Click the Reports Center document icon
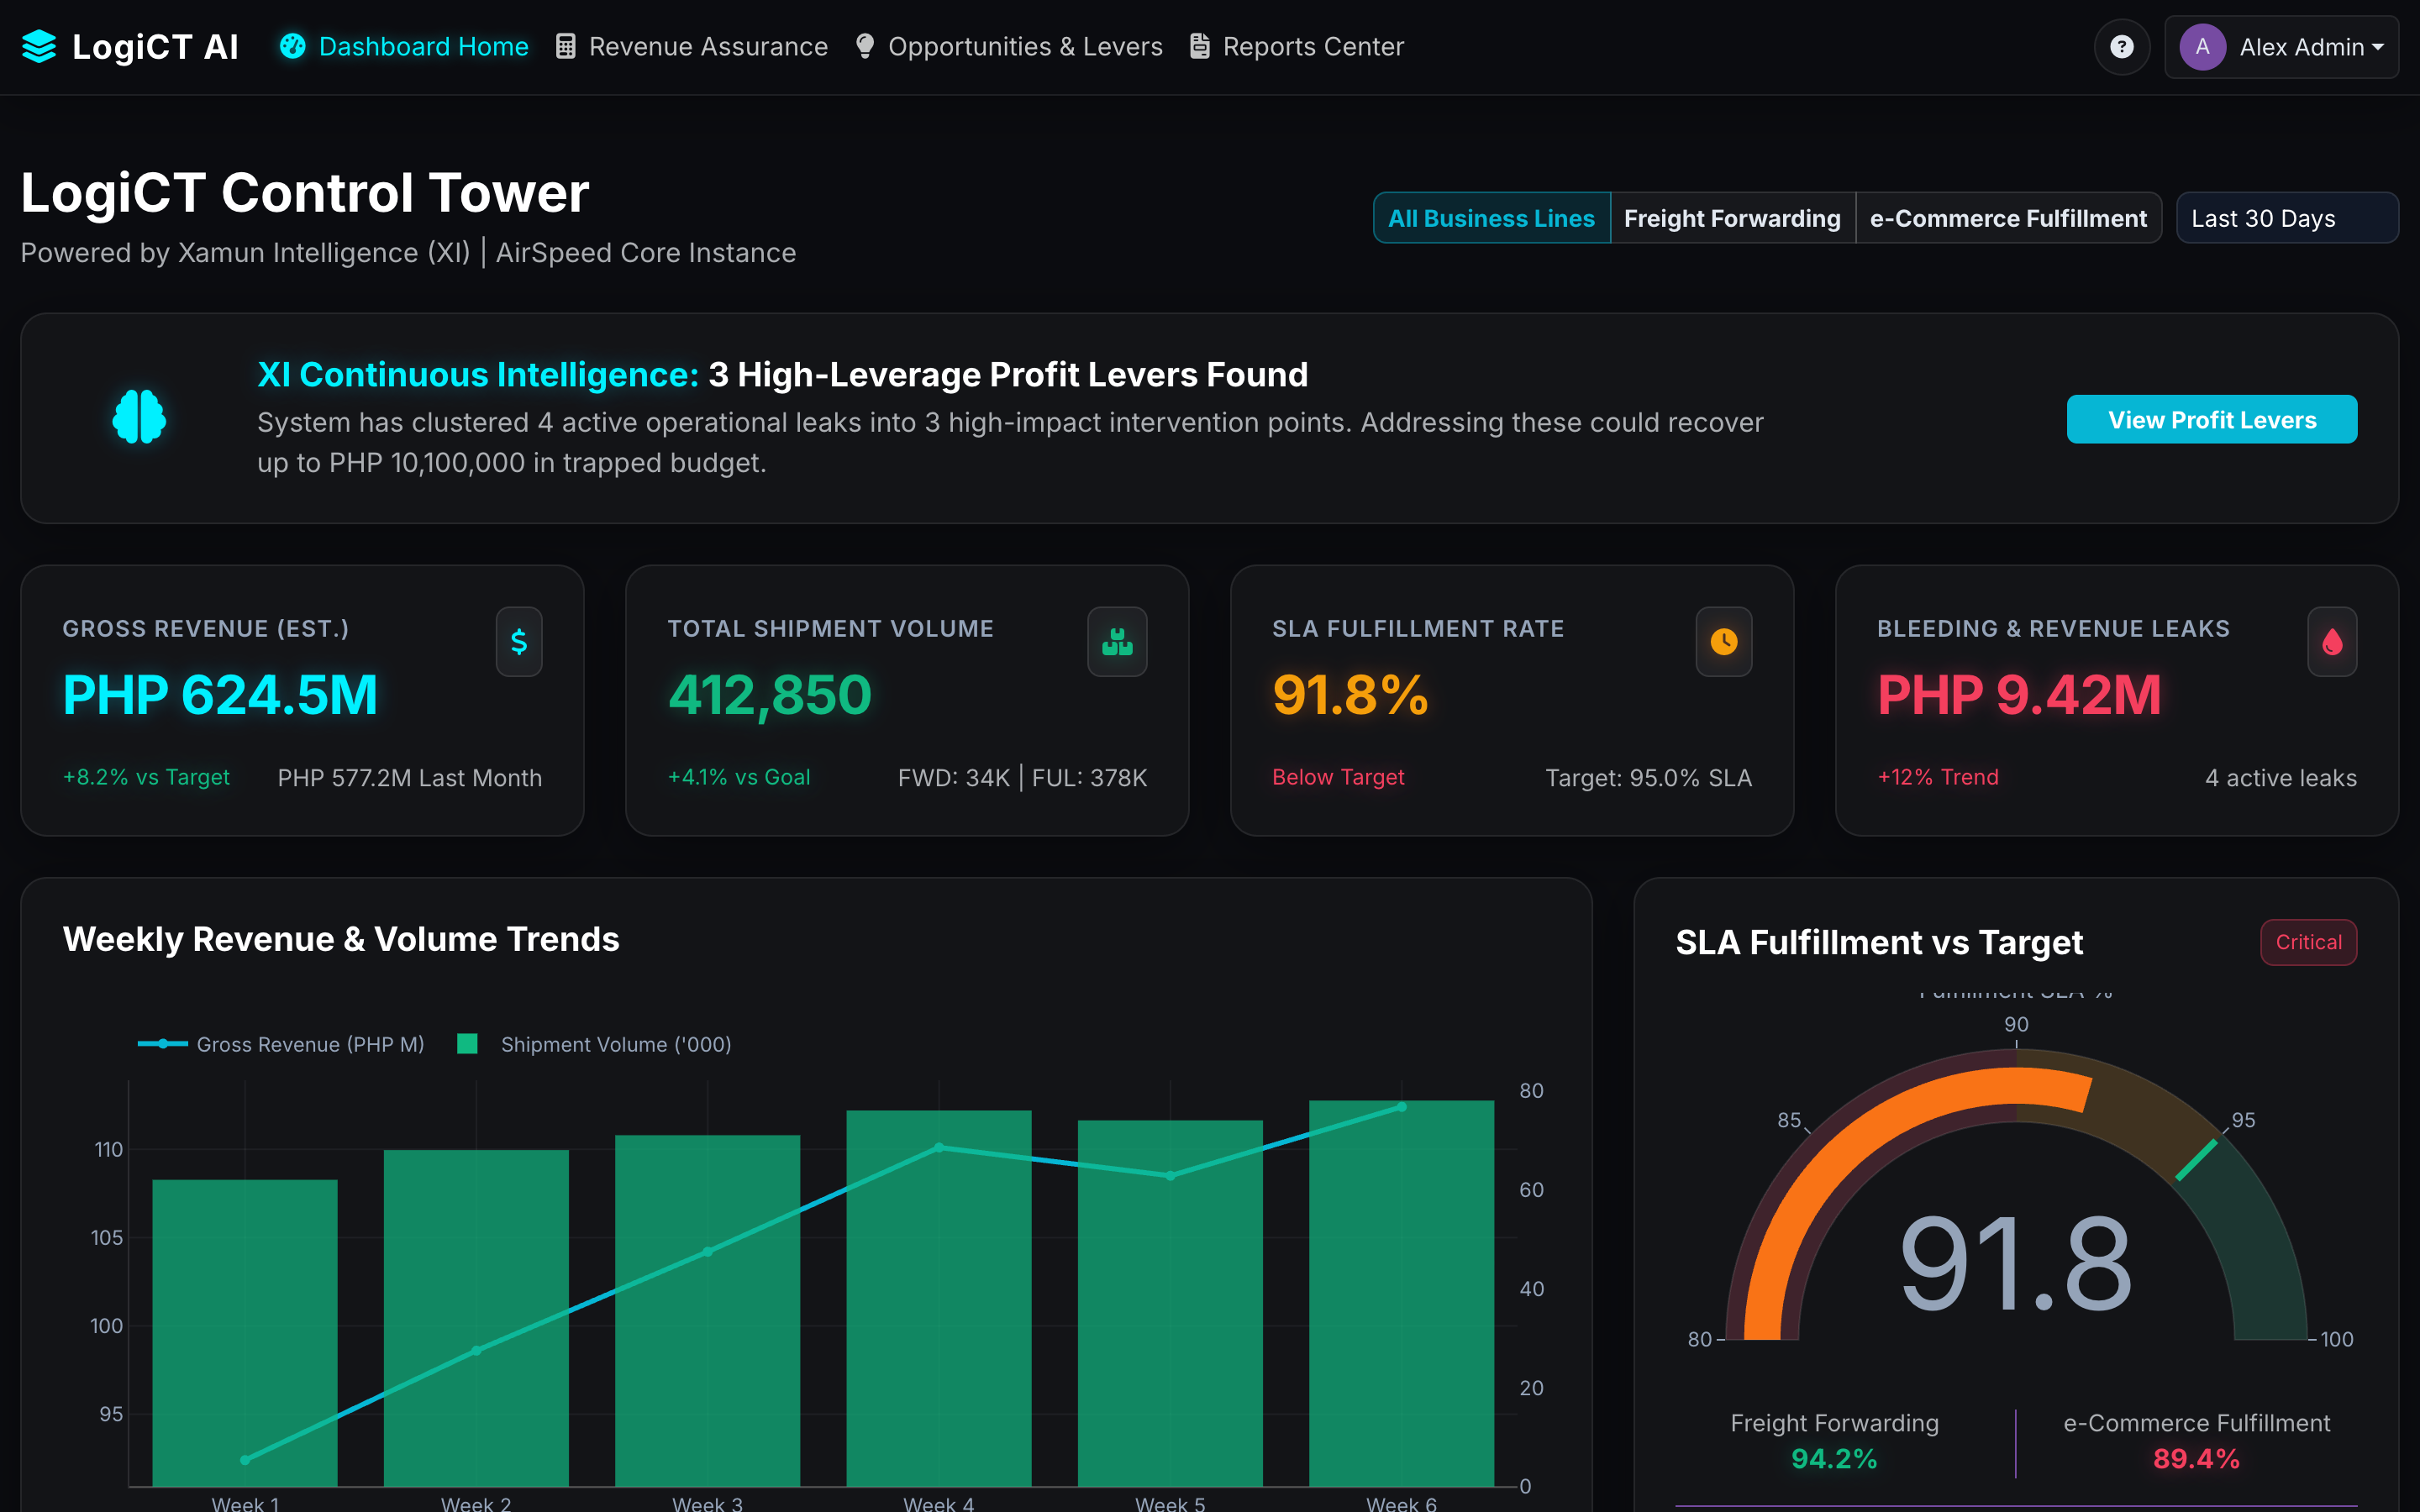 (x=1199, y=47)
